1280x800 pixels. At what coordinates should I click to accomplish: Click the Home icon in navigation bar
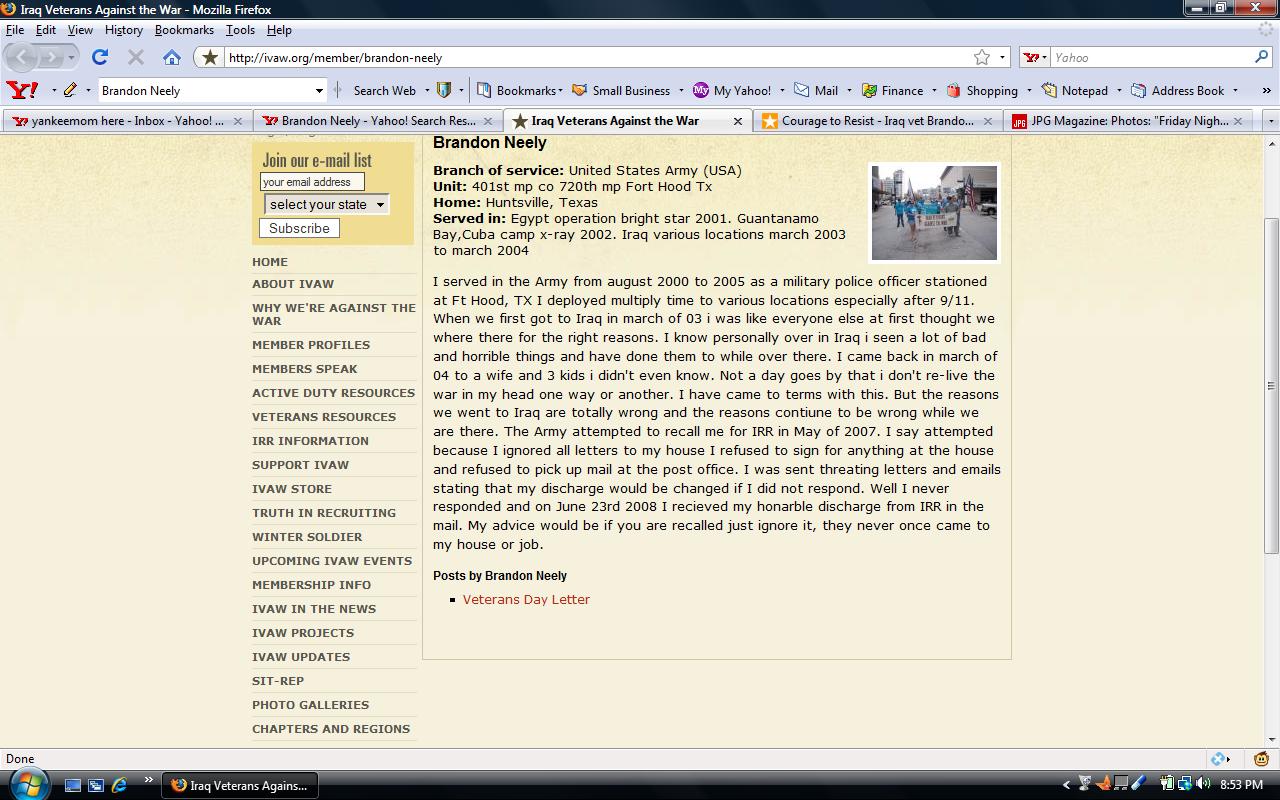click(x=172, y=57)
